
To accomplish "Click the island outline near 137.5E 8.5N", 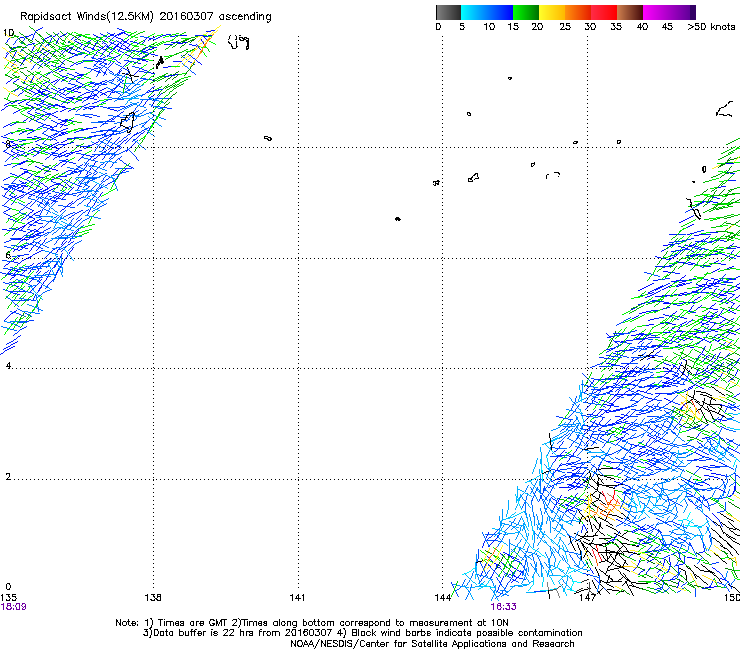I will tap(127, 123).
